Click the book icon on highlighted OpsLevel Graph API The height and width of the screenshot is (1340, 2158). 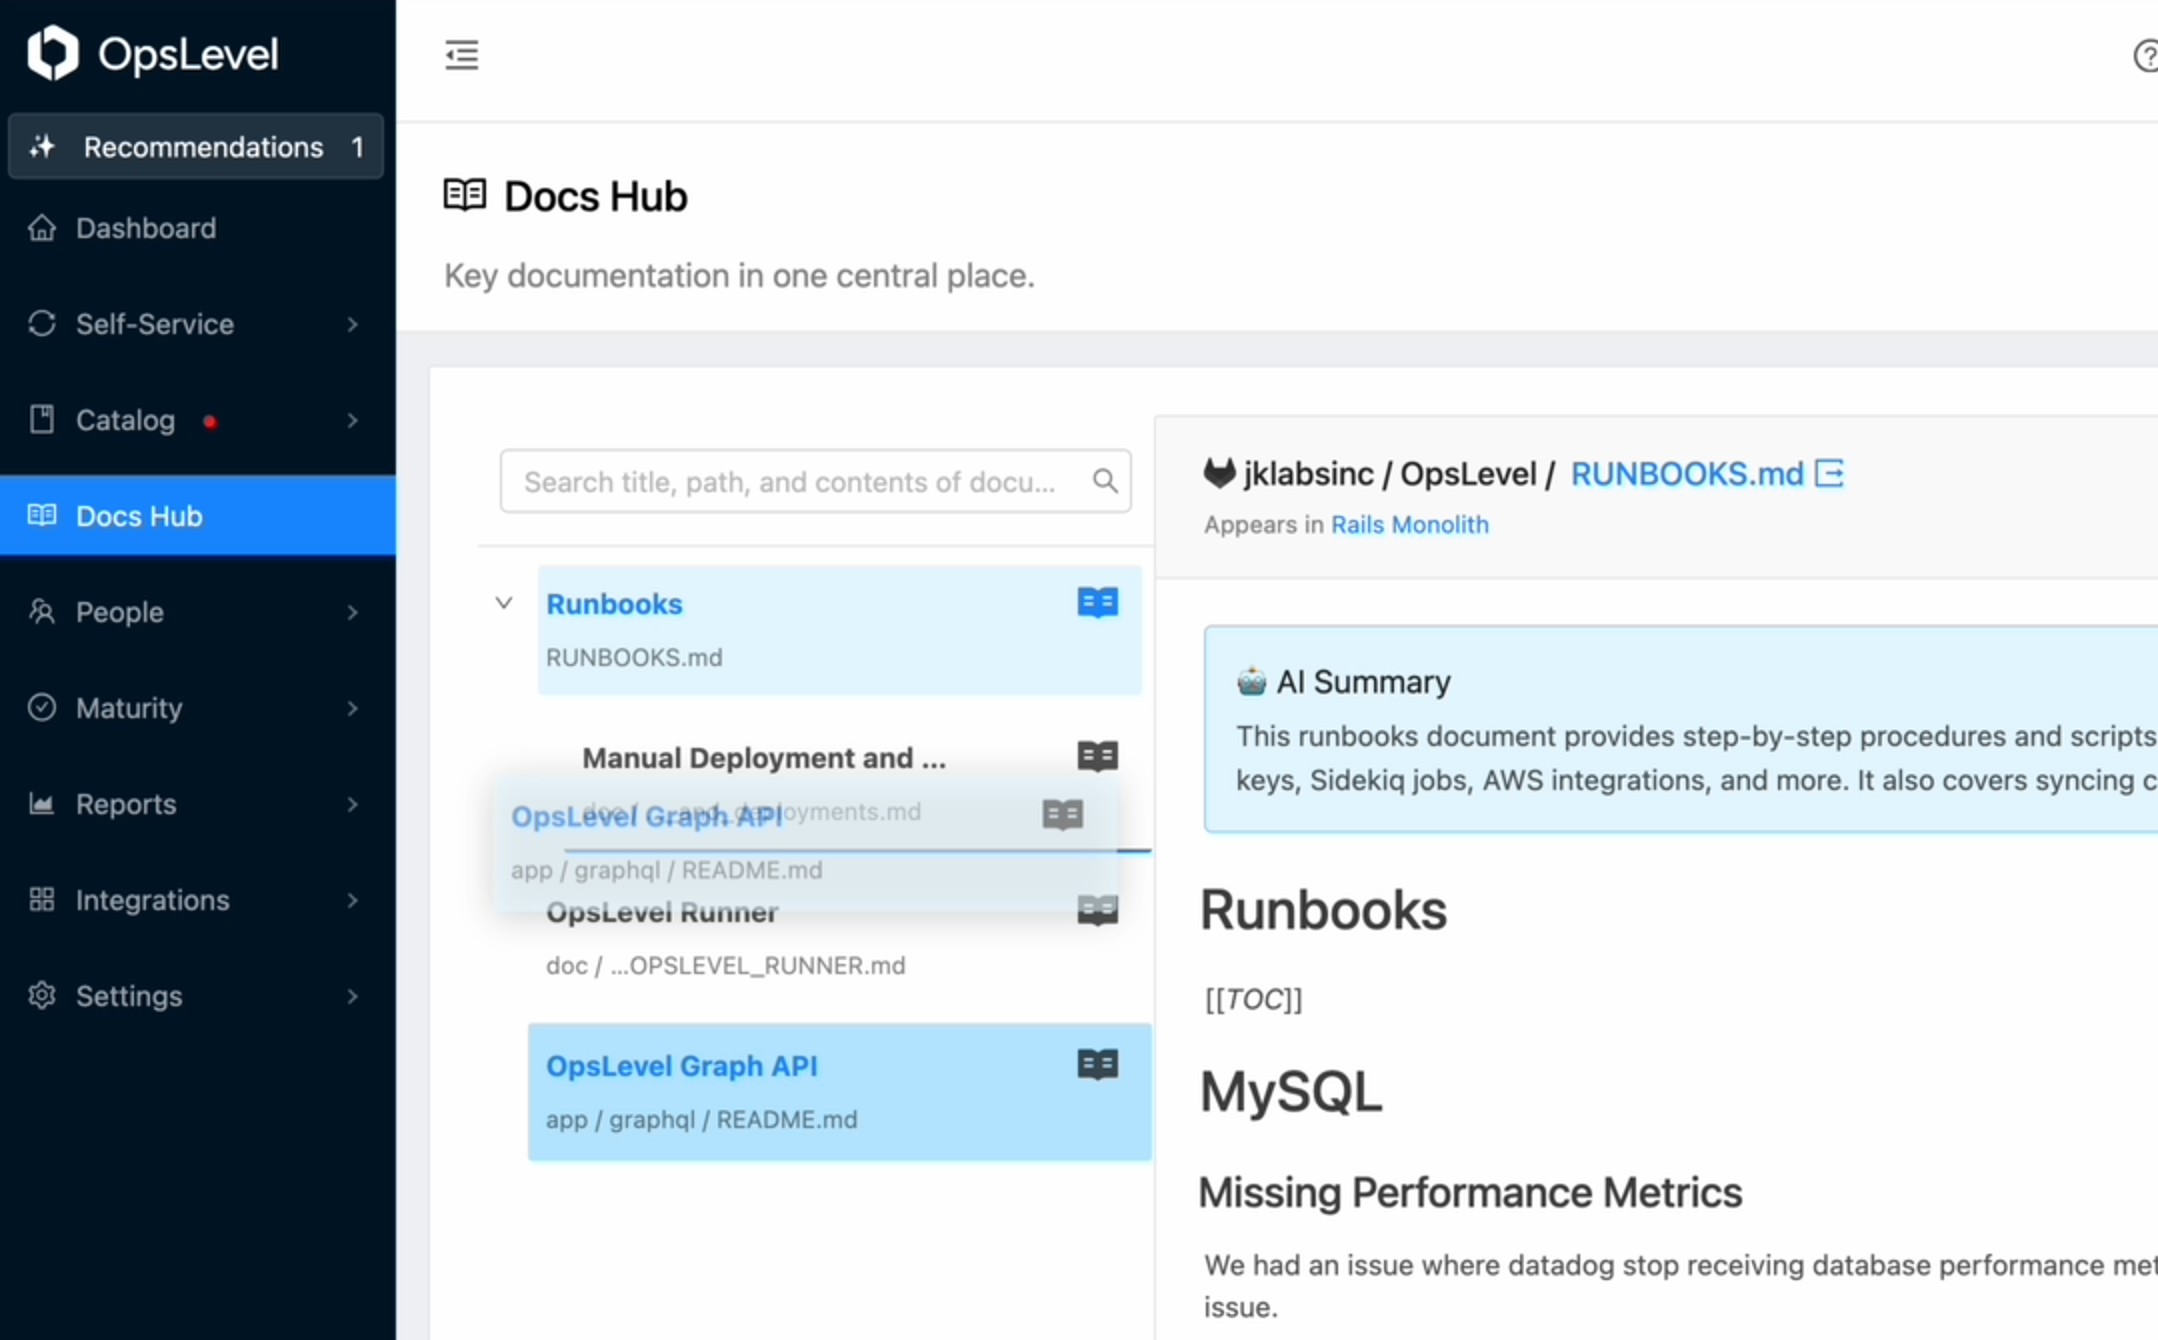[1097, 1064]
